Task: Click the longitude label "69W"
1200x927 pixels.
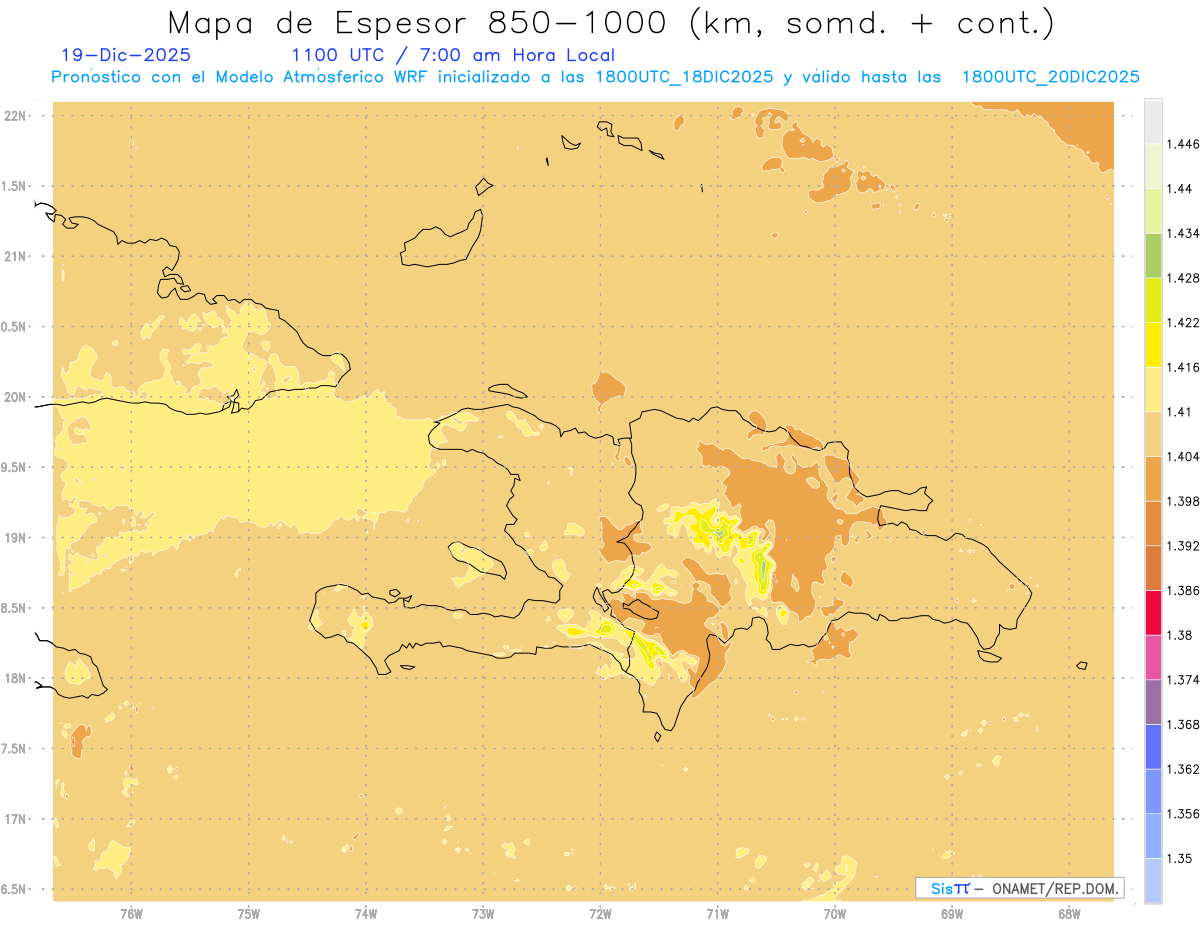Action: tap(952, 914)
